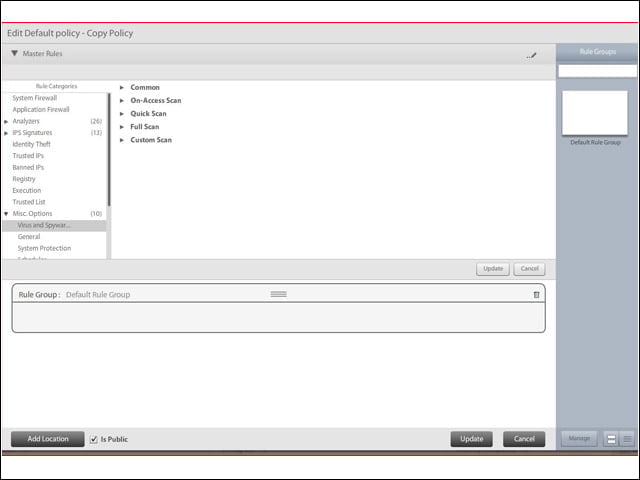Open the Identity Theft category
The width and height of the screenshot is (640, 480).
coord(31,144)
